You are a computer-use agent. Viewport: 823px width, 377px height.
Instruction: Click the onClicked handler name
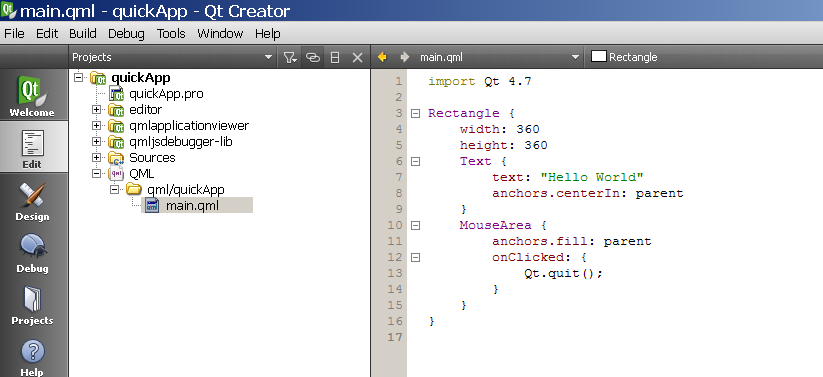pyautogui.click(x=528, y=257)
